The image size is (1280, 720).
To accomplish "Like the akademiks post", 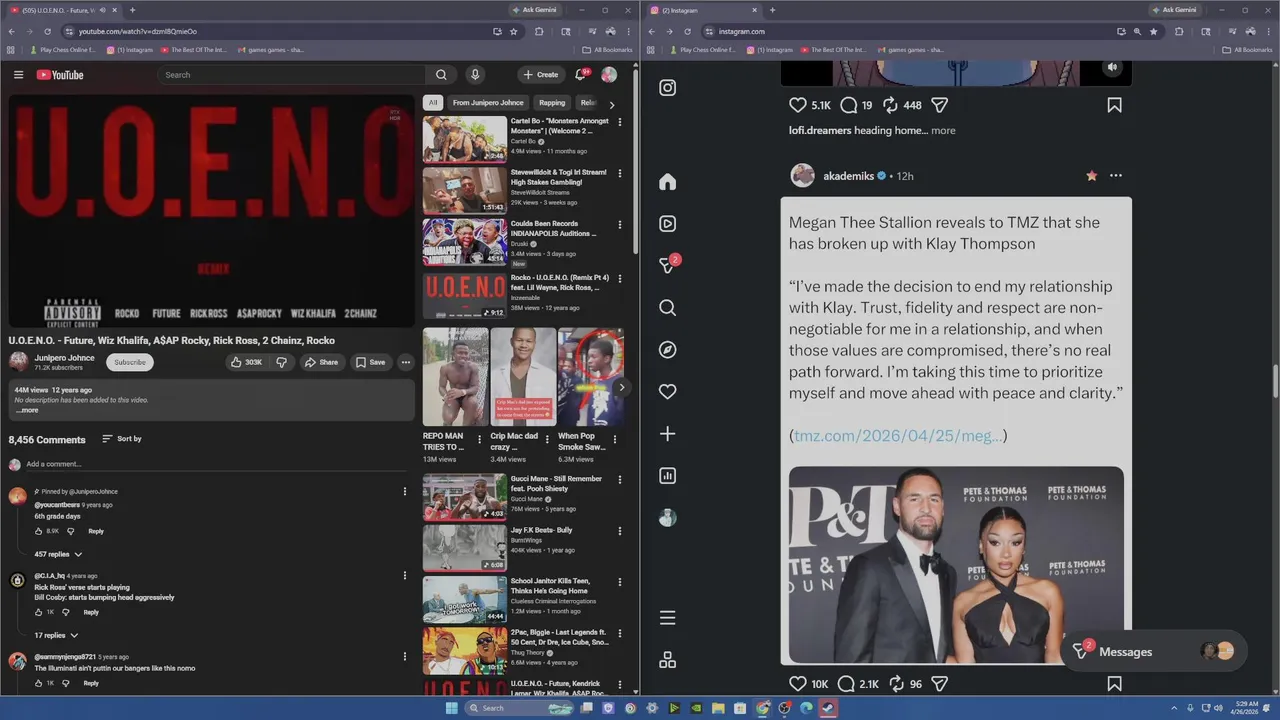I will [x=798, y=684].
